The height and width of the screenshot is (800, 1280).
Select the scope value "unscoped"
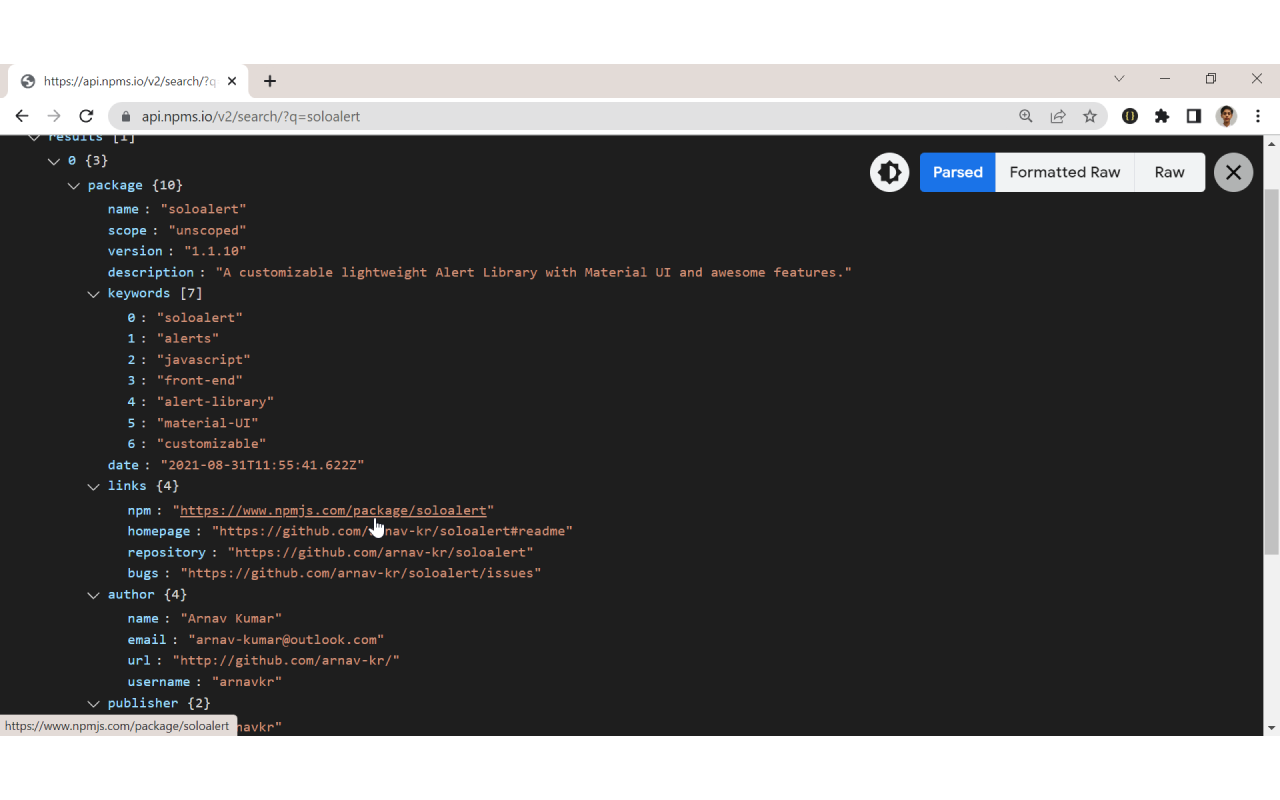coord(207,230)
